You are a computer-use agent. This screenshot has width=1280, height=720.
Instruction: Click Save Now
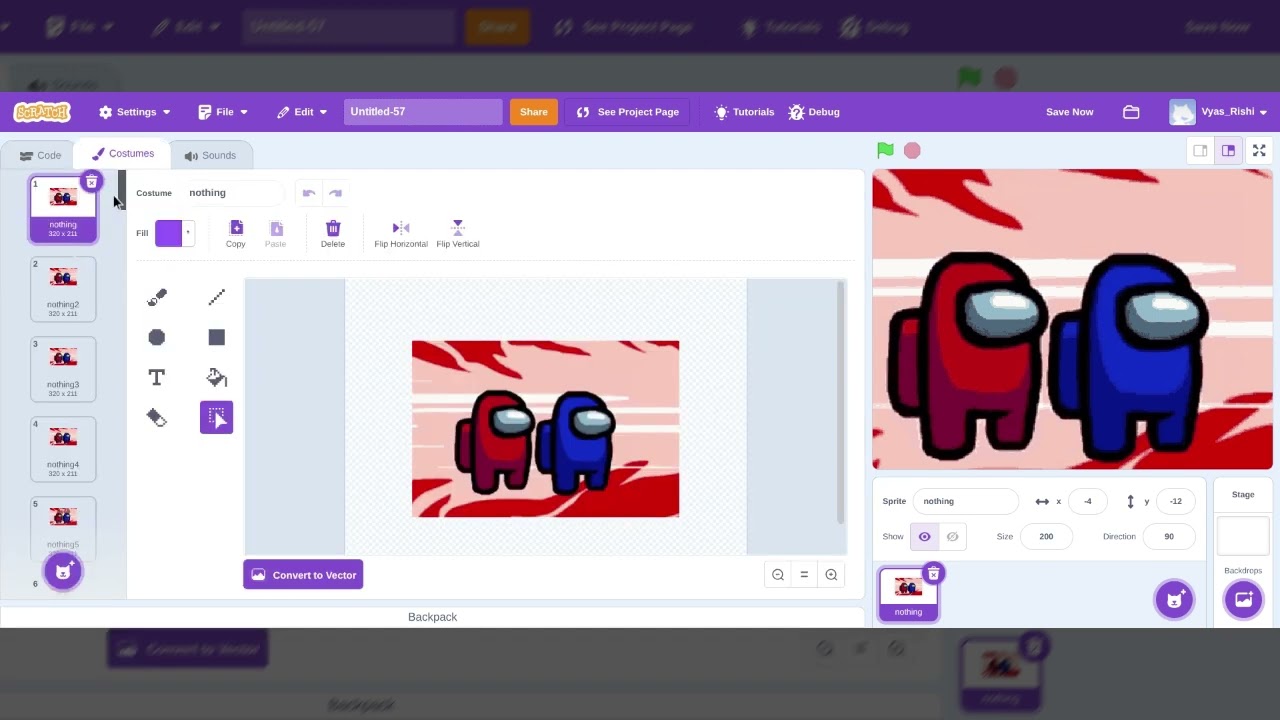pyautogui.click(x=1069, y=112)
